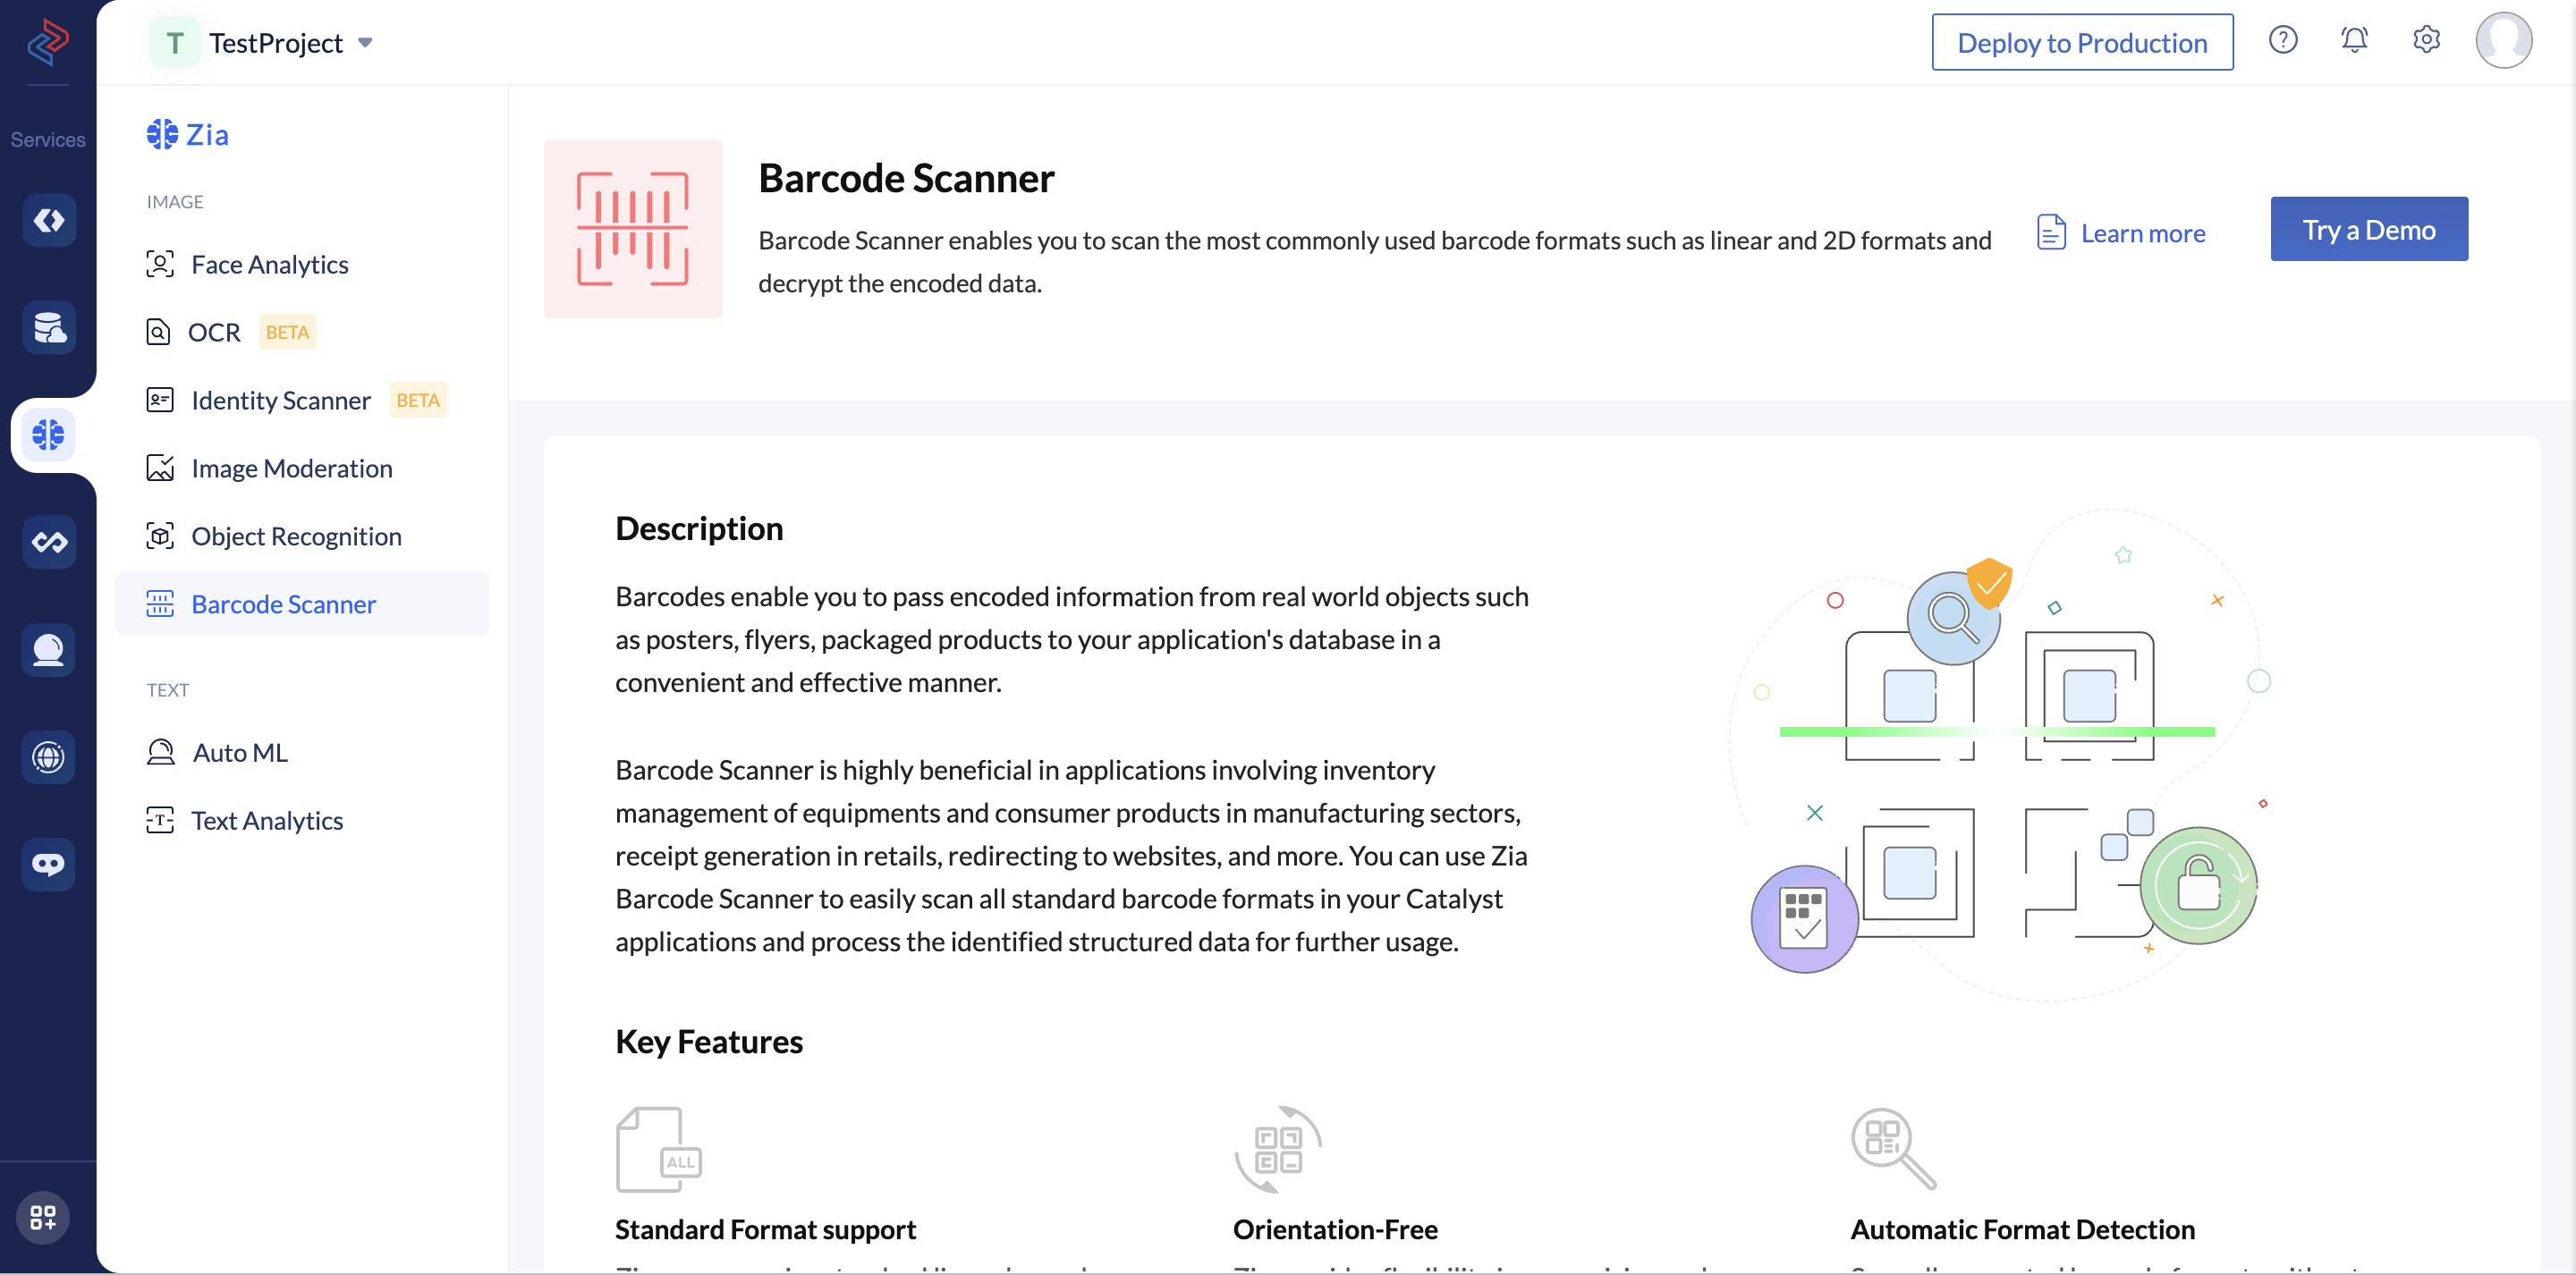Select the Auto ML service icon
The image size is (2576, 1275).
point(161,751)
